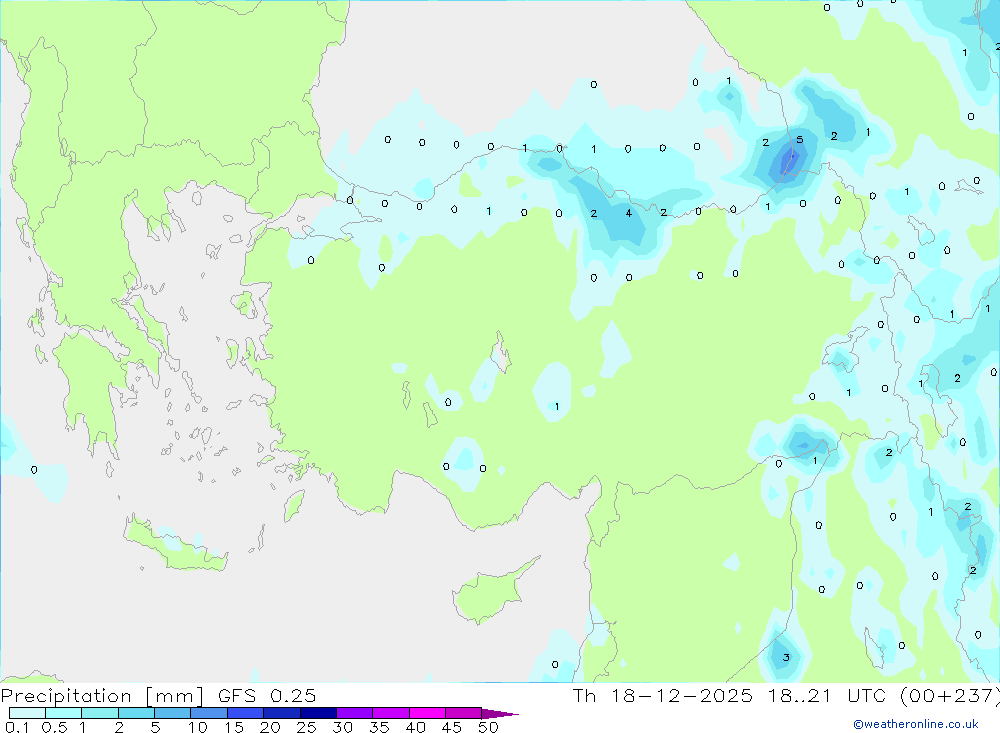Click the 35–40 mm purple legend swatch

tap(390, 713)
